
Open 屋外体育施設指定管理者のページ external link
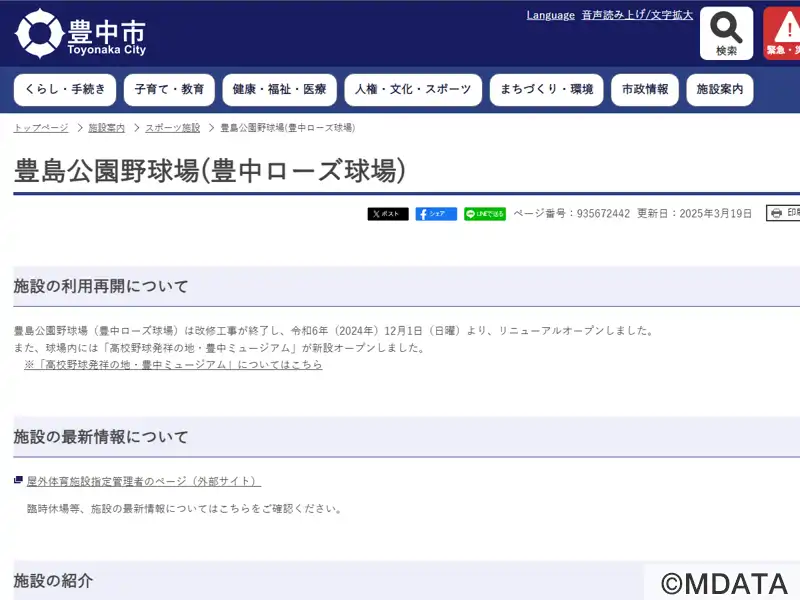coord(144,481)
